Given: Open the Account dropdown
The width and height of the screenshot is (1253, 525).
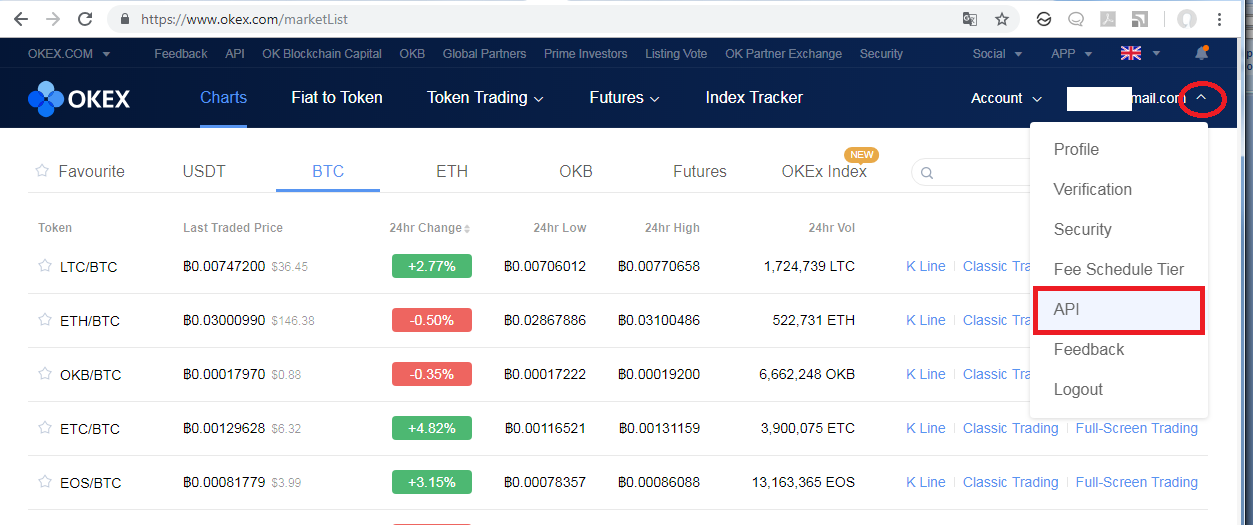Looking at the screenshot, I should click(1007, 98).
